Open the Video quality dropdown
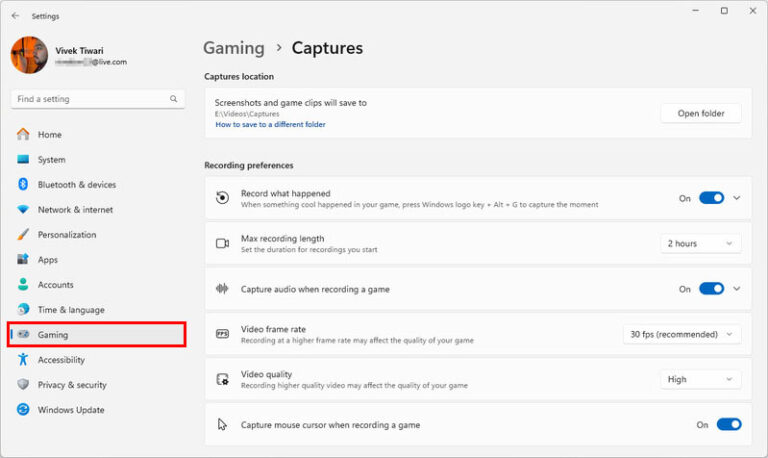The image size is (768, 458). [x=700, y=380]
